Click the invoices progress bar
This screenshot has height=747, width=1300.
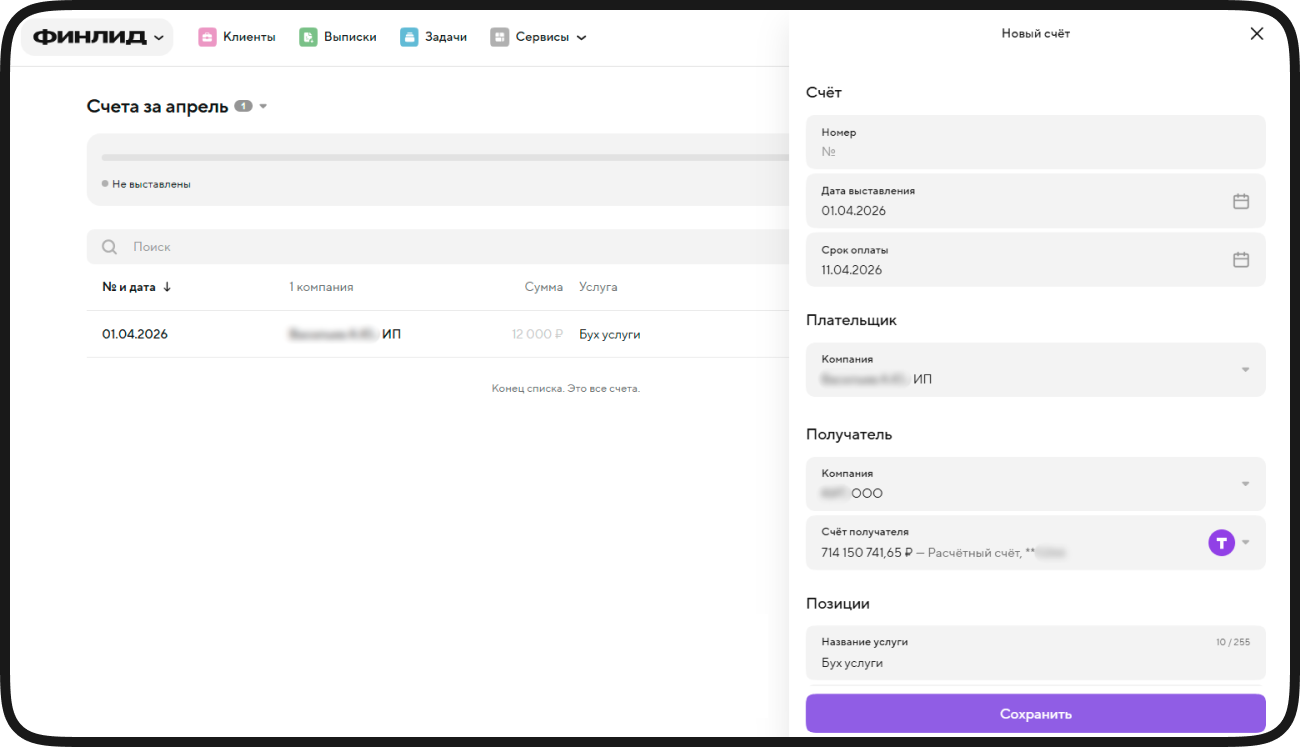tap(445, 158)
